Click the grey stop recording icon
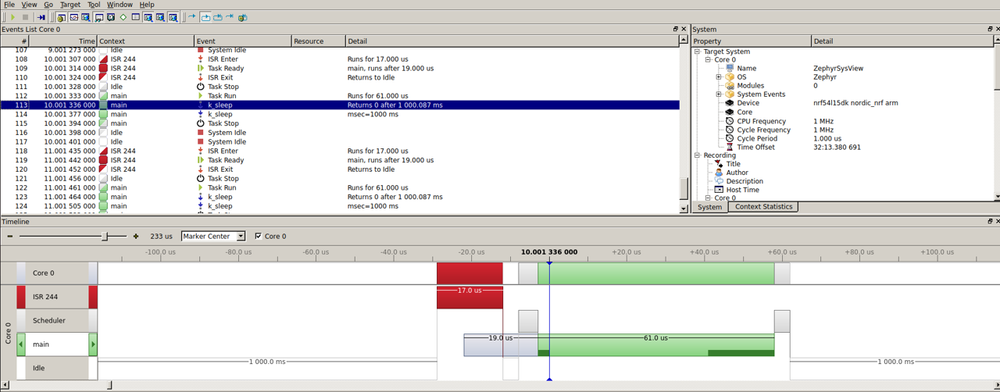Image resolution: width=1000 pixels, height=392 pixels. [26, 17]
